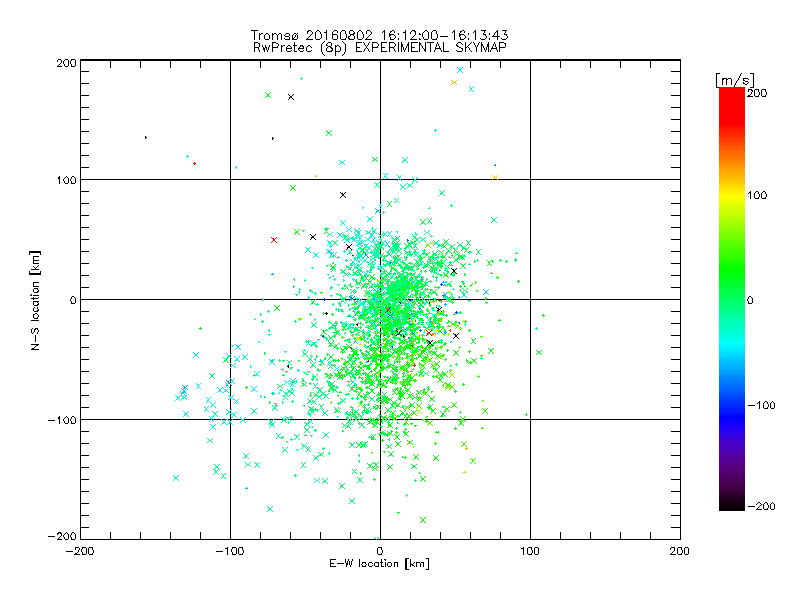This screenshot has width=800, height=600.
Task: Click the E-W axis tick label '0'
Action: coord(380,551)
